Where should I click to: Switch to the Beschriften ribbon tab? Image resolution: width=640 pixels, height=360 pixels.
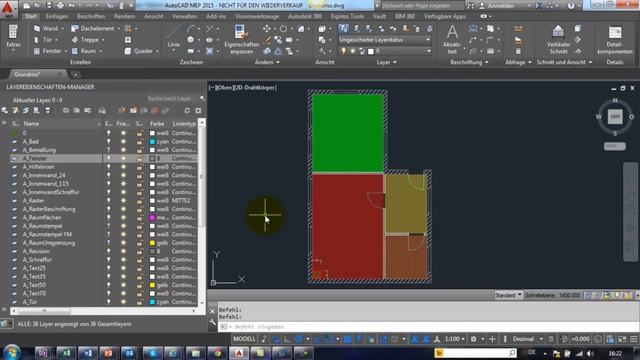click(x=91, y=16)
